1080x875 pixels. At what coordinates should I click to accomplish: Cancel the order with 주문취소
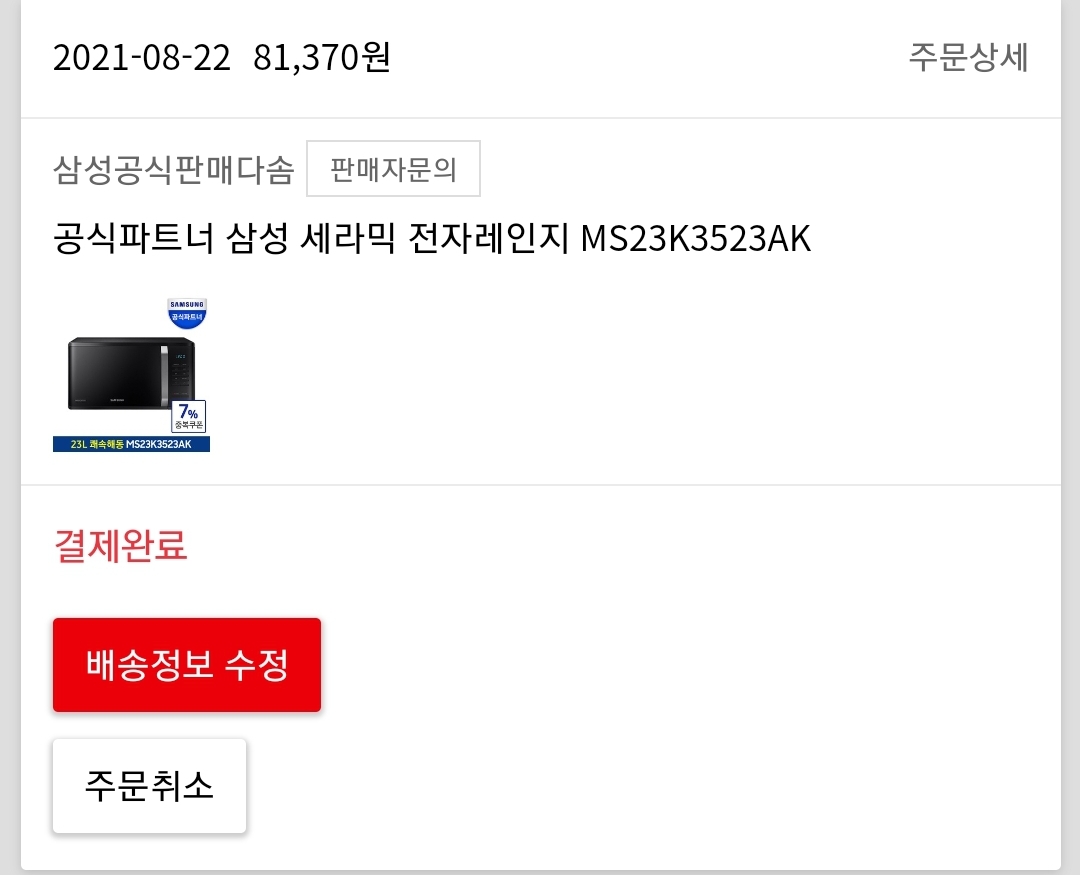149,786
